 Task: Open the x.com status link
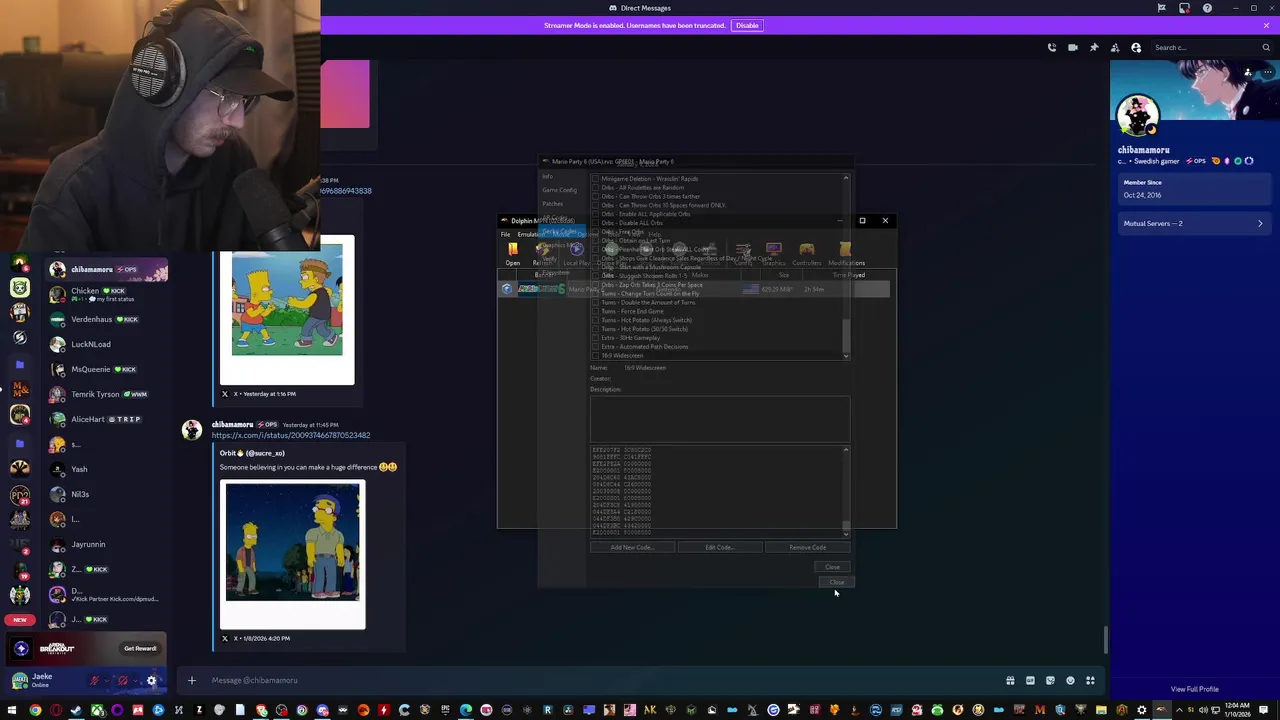point(290,435)
